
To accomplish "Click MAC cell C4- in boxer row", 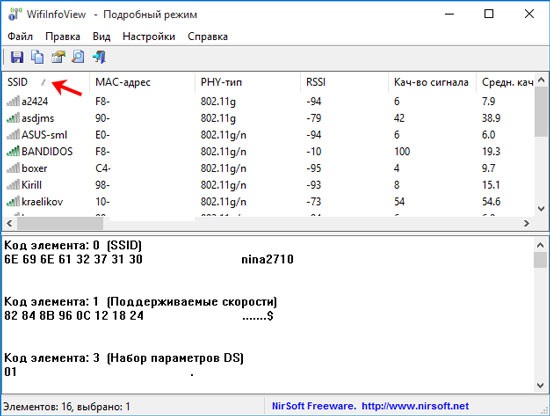I will click(x=103, y=168).
